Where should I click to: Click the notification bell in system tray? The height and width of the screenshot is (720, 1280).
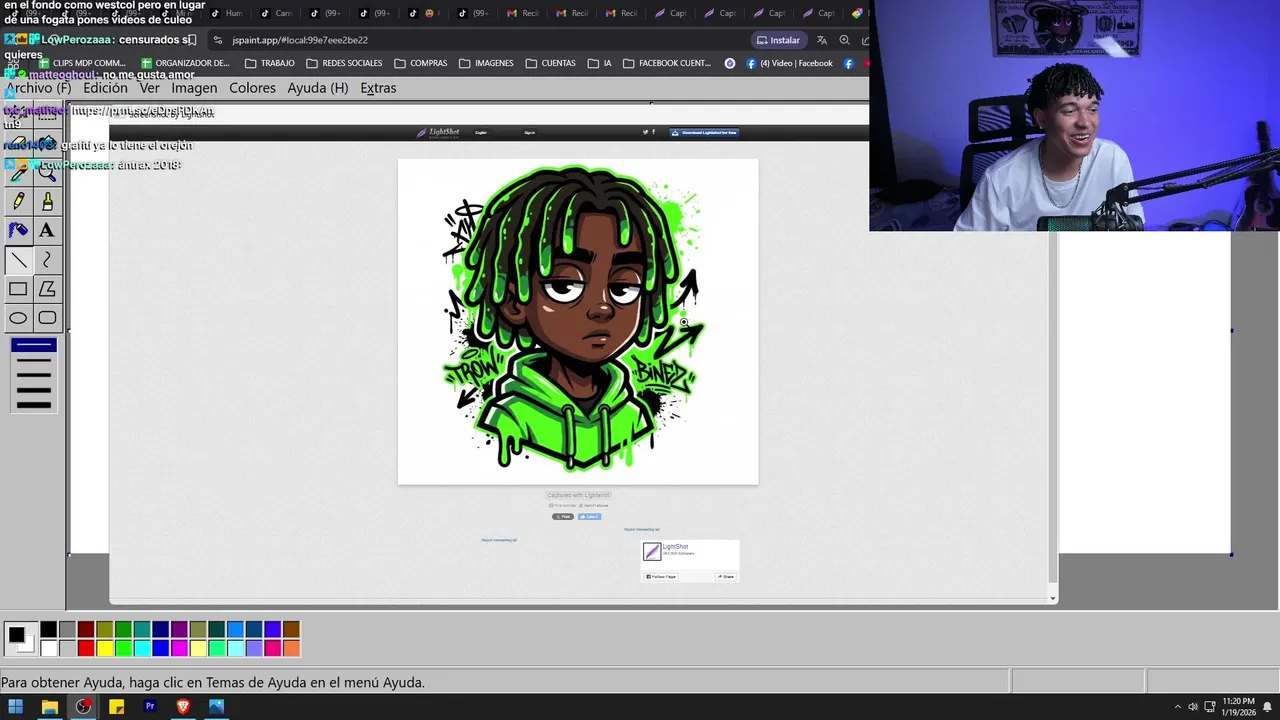1268,707
